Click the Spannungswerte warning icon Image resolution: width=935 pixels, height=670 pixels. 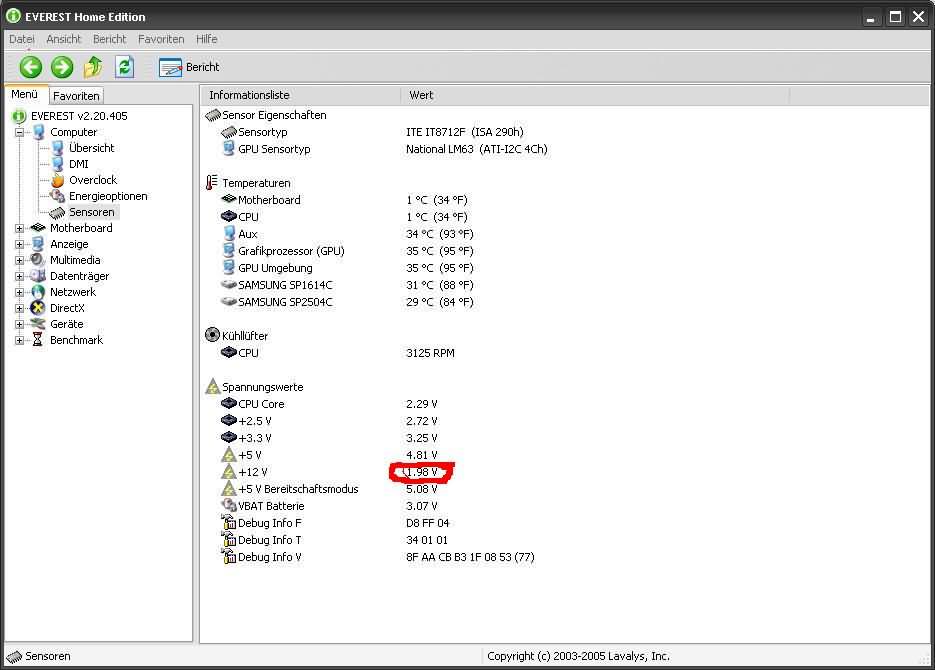(213, 386)
